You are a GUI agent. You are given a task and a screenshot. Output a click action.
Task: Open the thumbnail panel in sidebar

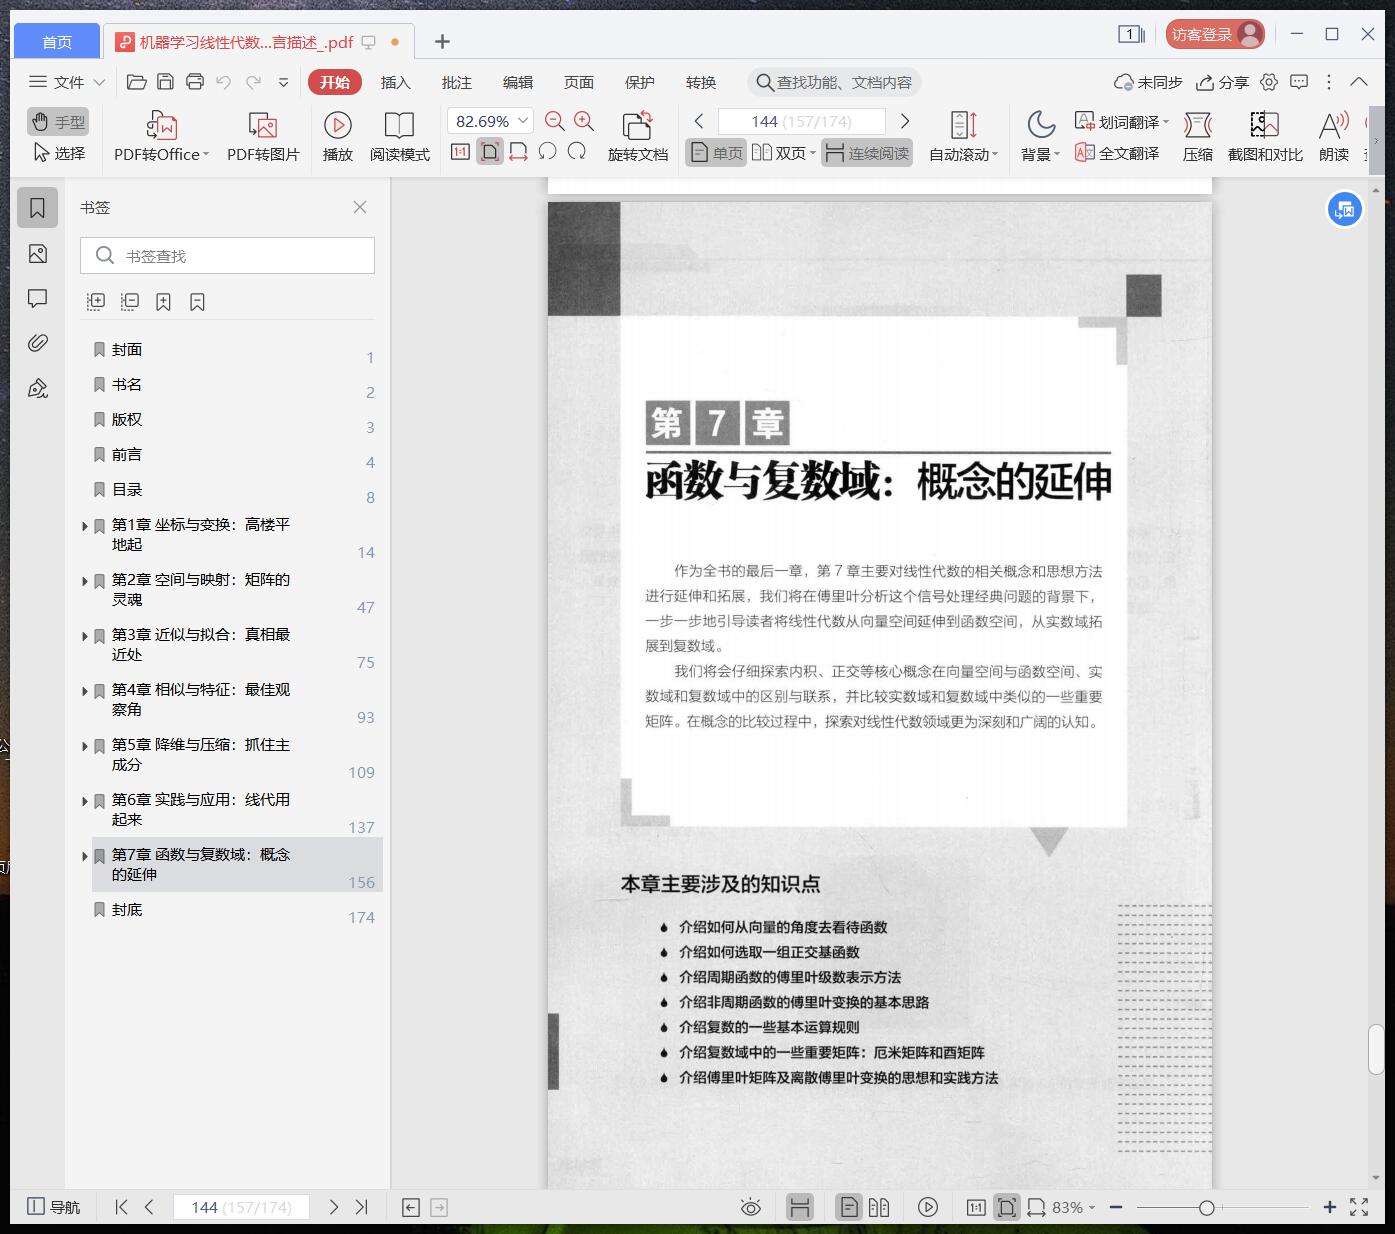(38, 254)
